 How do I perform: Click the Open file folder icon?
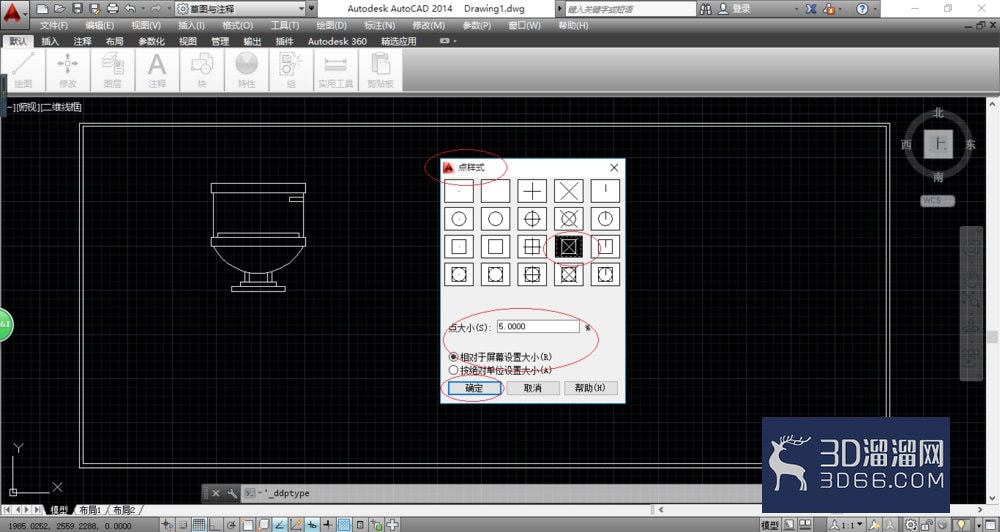60,9
